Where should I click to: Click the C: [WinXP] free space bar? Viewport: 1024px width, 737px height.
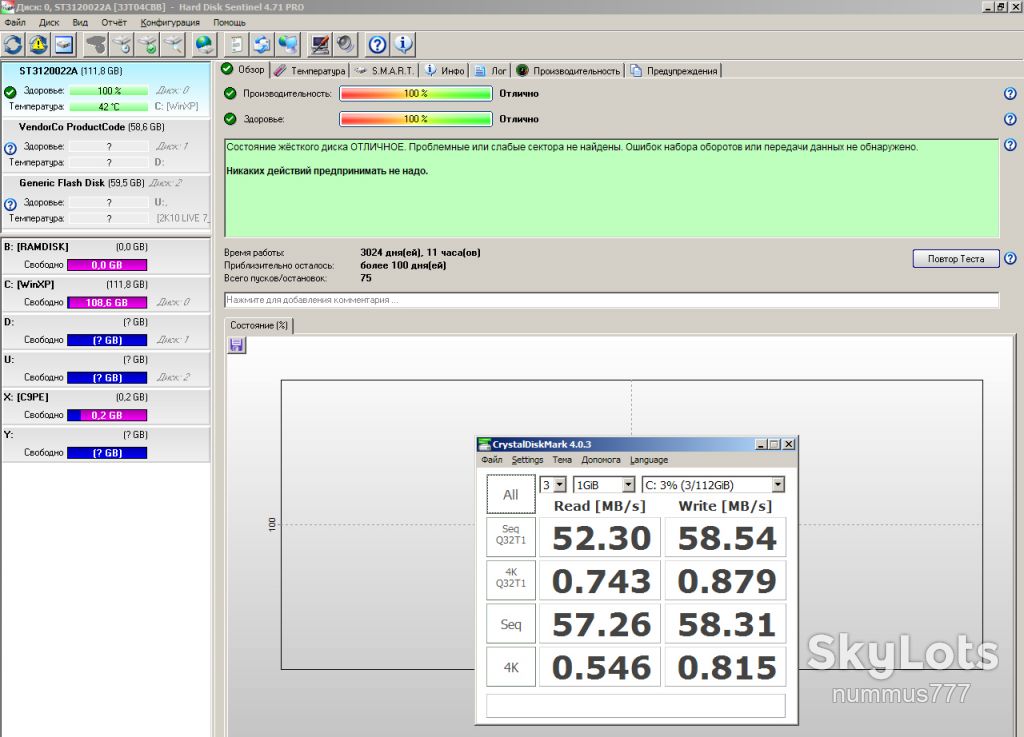pyautogui.click(x=107, y=302)
